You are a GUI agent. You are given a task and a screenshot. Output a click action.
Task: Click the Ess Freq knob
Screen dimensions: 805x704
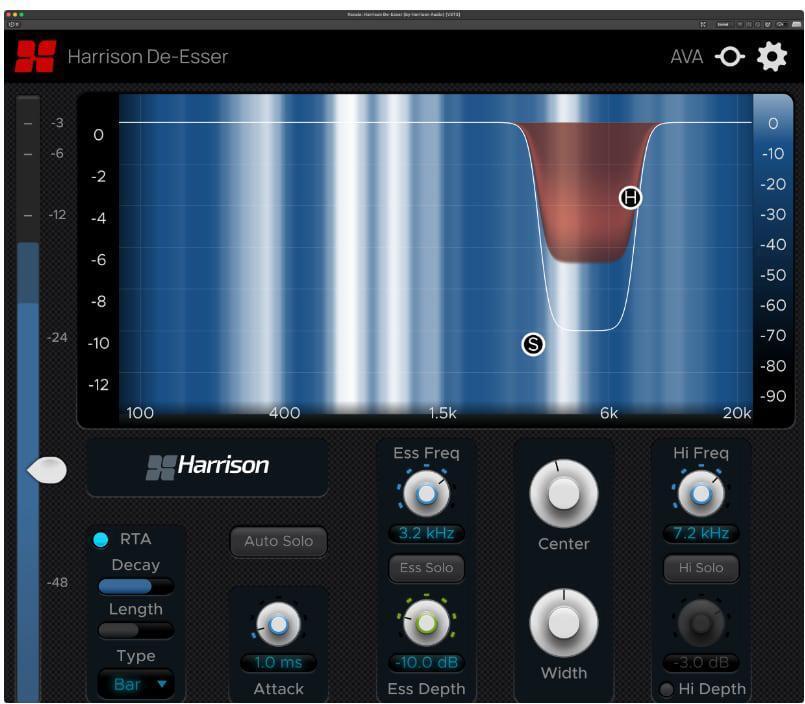tap(425, 492)
